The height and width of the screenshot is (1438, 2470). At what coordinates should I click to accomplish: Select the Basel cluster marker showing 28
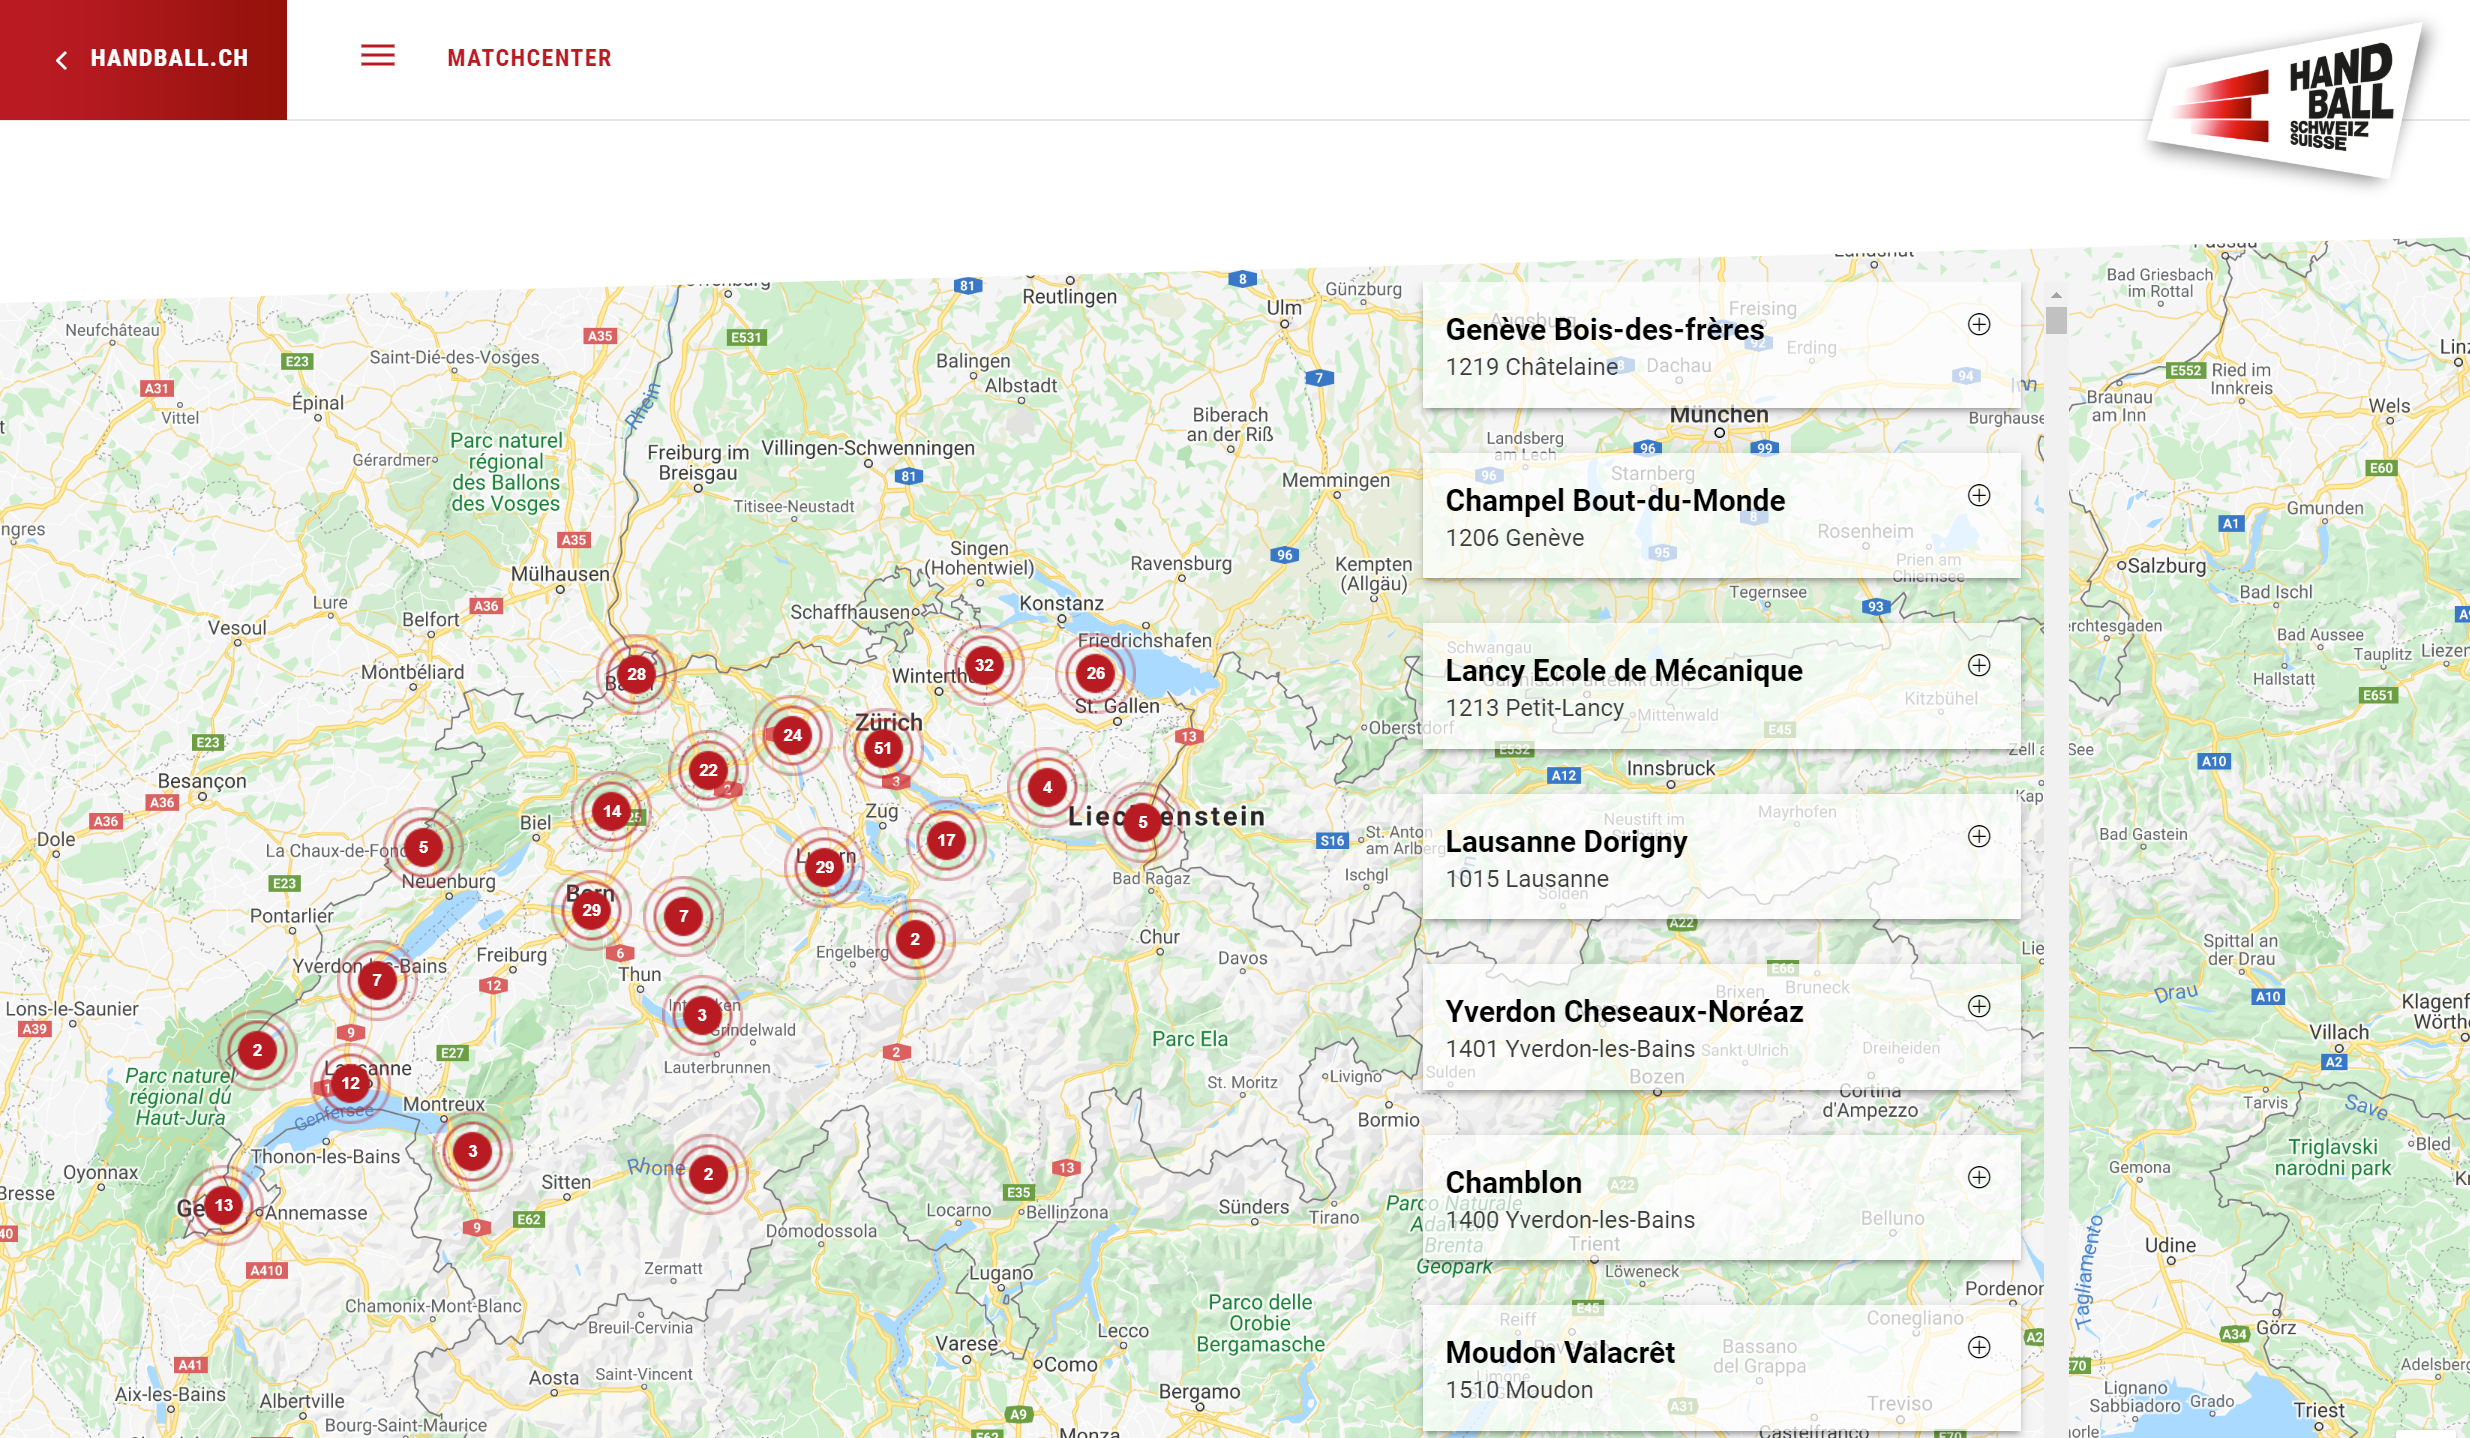click(x=636, y=674)
